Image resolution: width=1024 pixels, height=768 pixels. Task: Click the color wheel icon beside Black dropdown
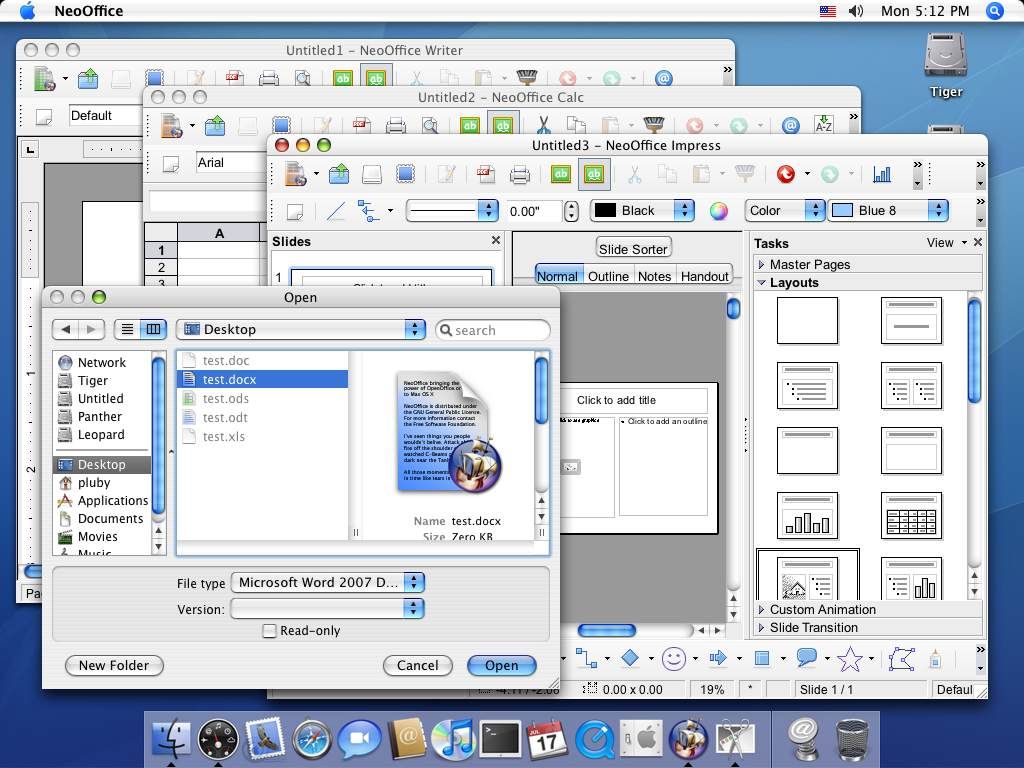(718, 211)
